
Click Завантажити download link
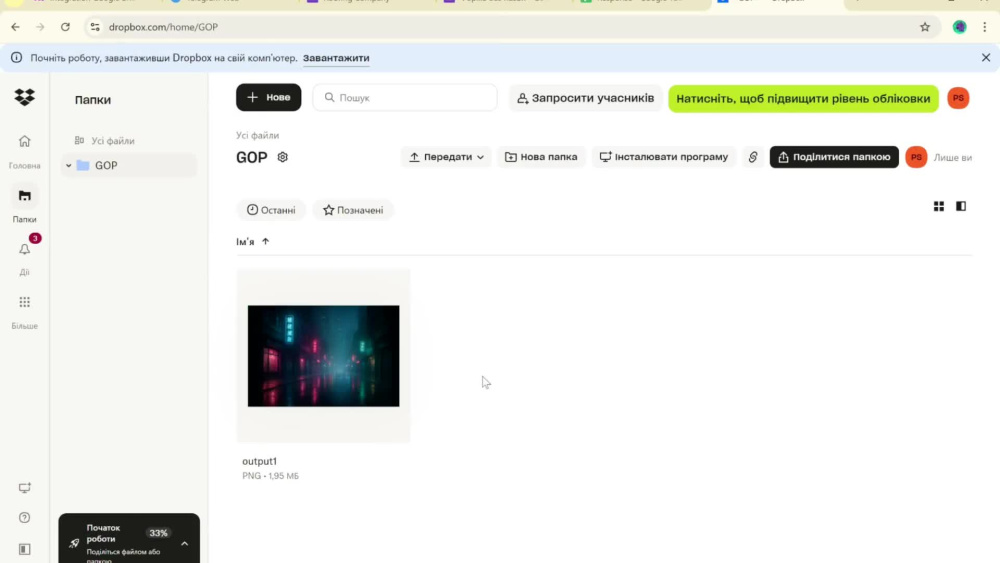point(336,58)
